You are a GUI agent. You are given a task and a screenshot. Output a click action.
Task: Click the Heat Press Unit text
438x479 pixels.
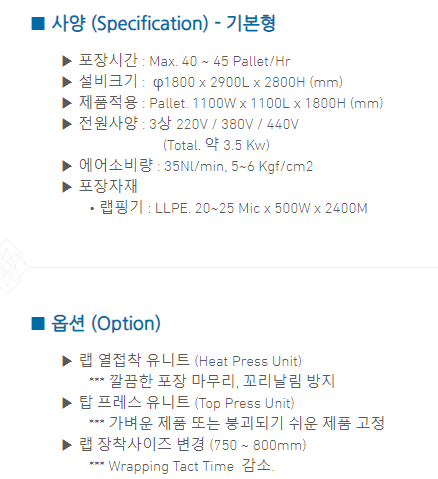[248, 361]
